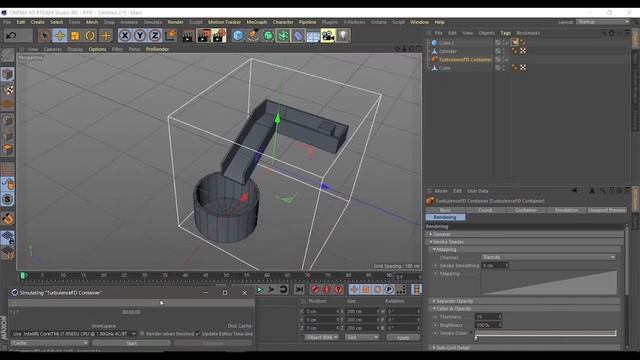Select TurbulenceFD Container in Object Manager
This screenshot has width=640, height=360.
pos(465,60)
